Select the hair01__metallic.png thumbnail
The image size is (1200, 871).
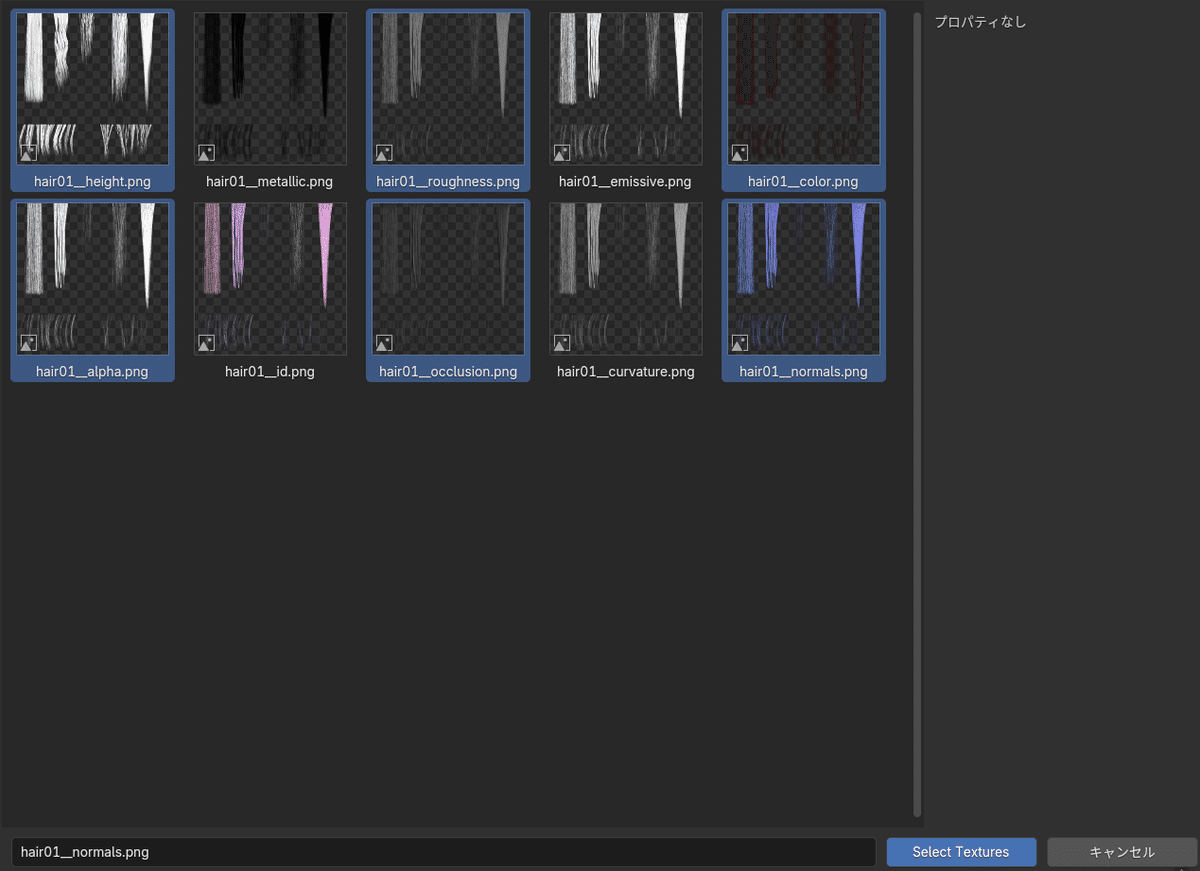coord(270,89)
